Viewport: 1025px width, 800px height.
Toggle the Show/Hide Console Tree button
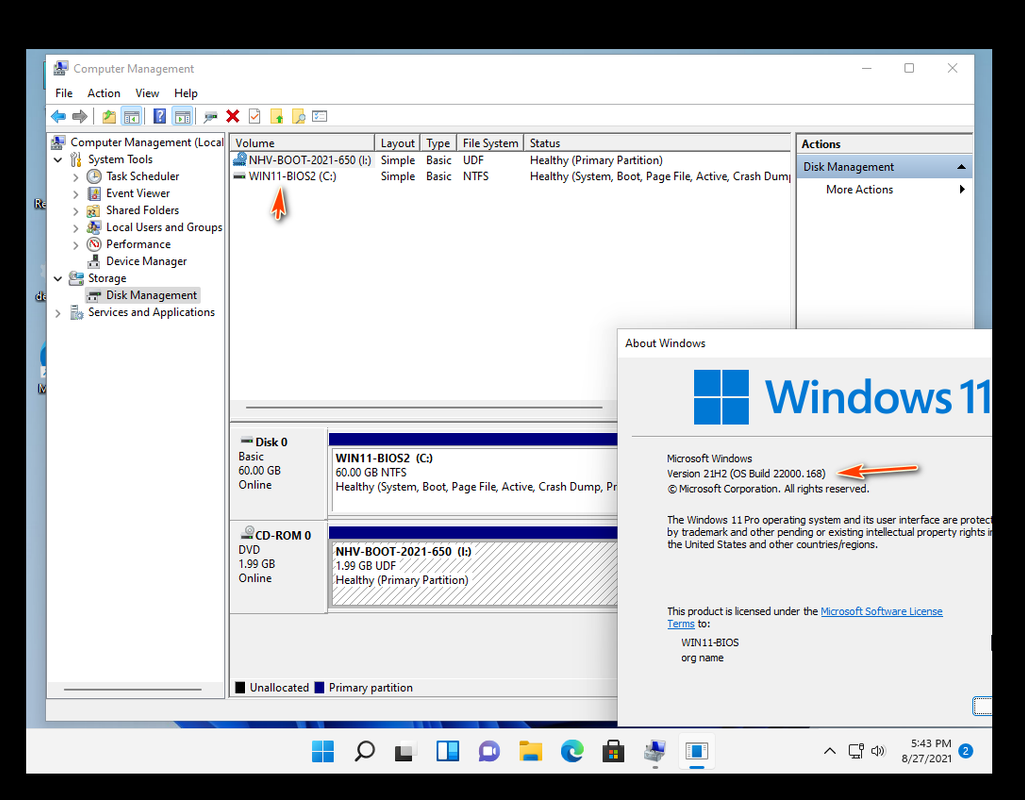131,117
